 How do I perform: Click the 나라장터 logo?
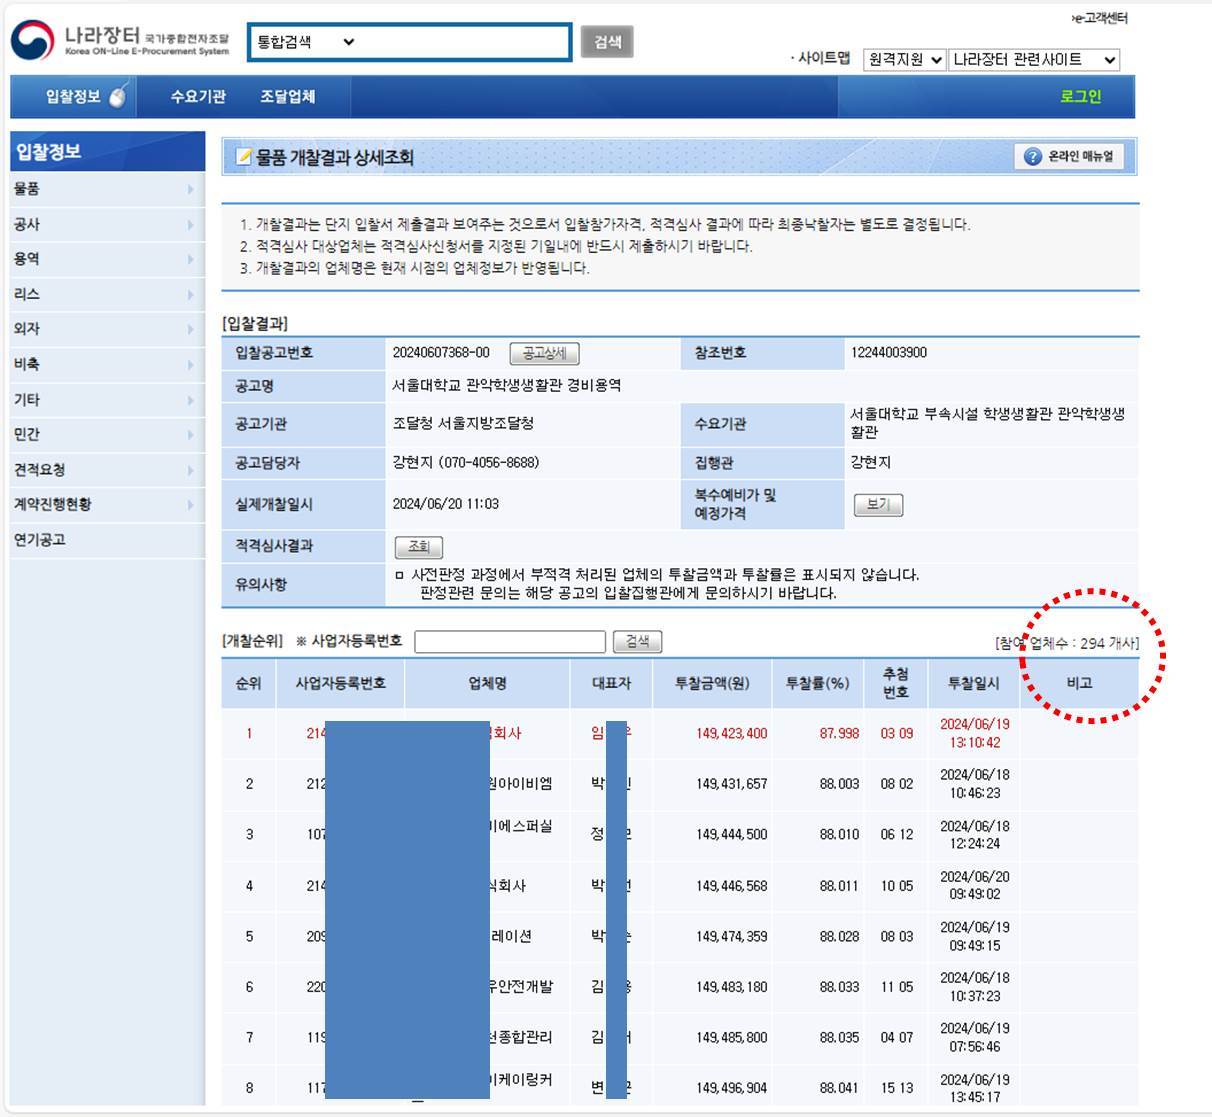(x=120, y=40)
